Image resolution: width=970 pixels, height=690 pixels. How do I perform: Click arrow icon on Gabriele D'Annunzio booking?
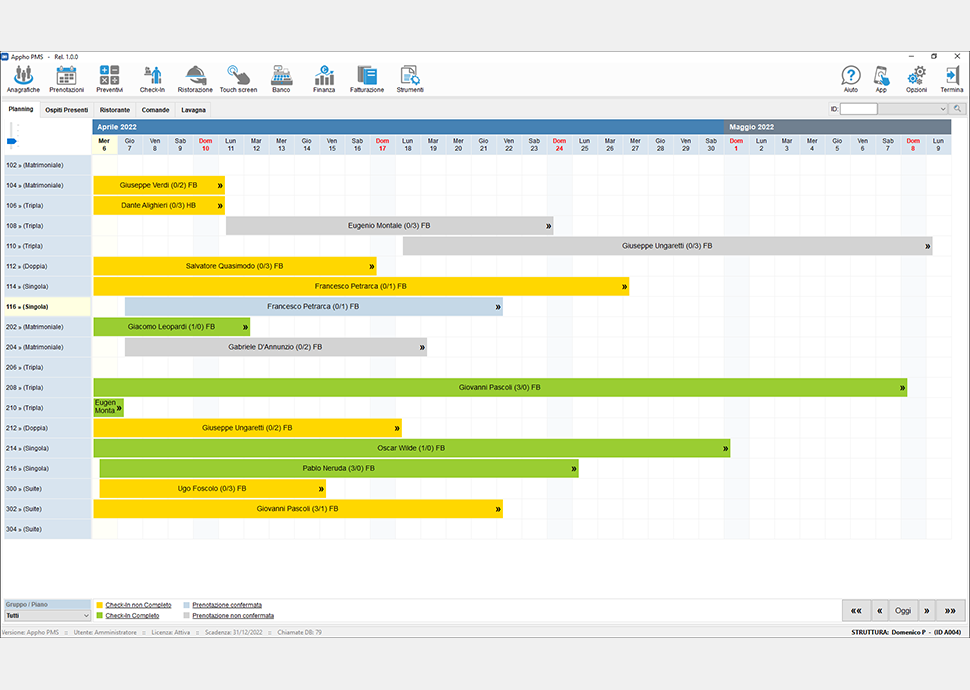pos(422,347)
